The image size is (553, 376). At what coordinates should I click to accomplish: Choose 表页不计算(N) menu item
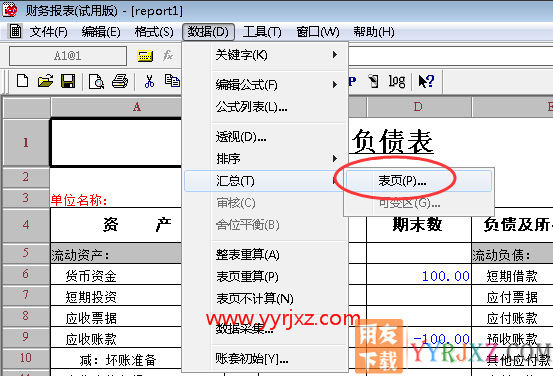pos(266,299)
